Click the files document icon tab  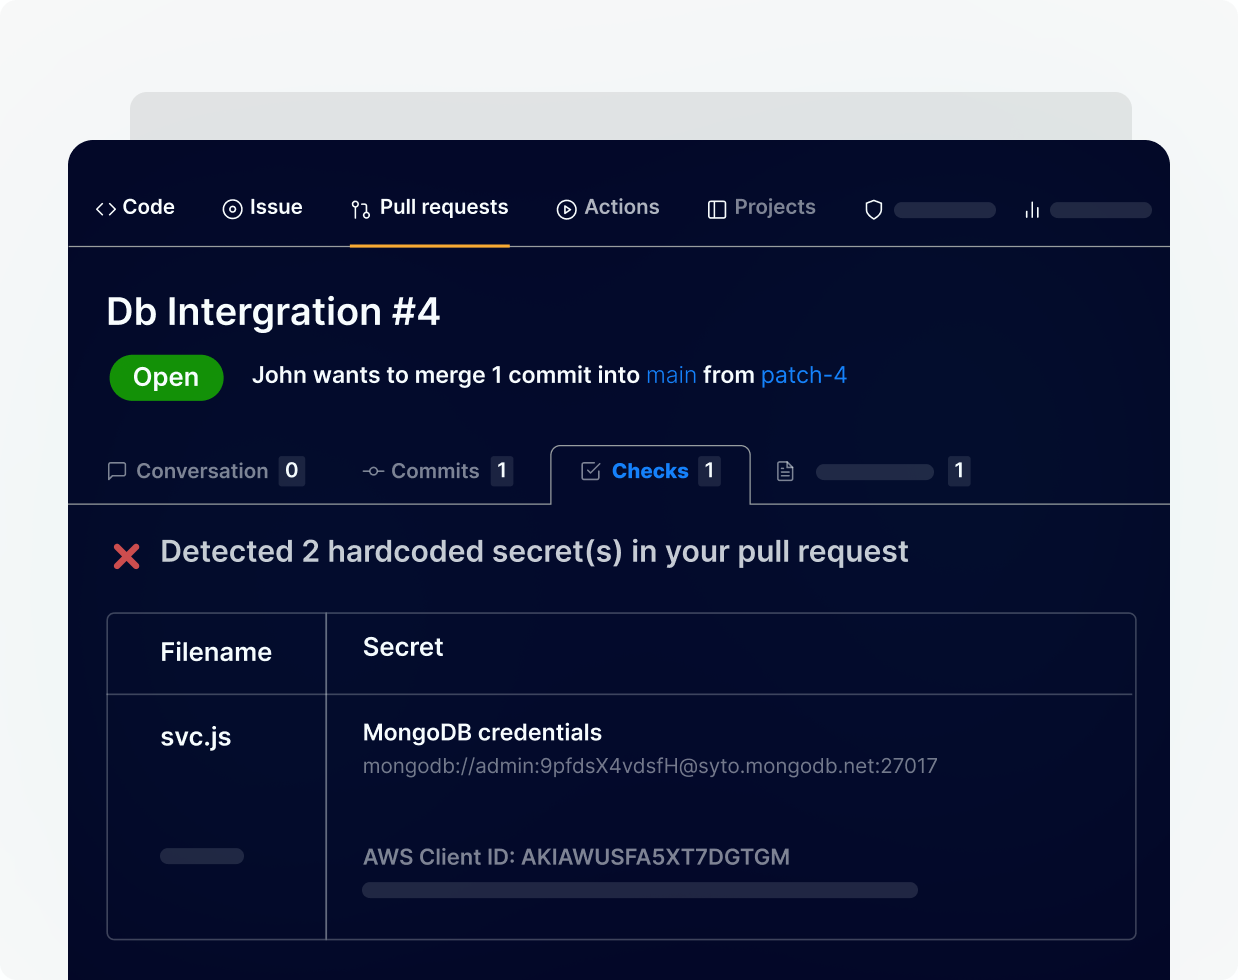[x=785, y=471]
